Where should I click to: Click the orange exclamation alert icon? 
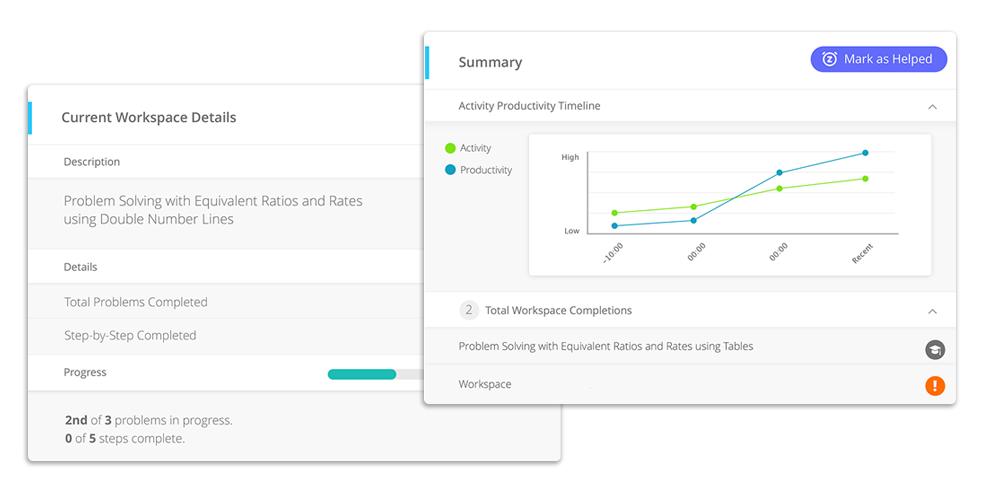pyautogui.click(x=935, y=386)
